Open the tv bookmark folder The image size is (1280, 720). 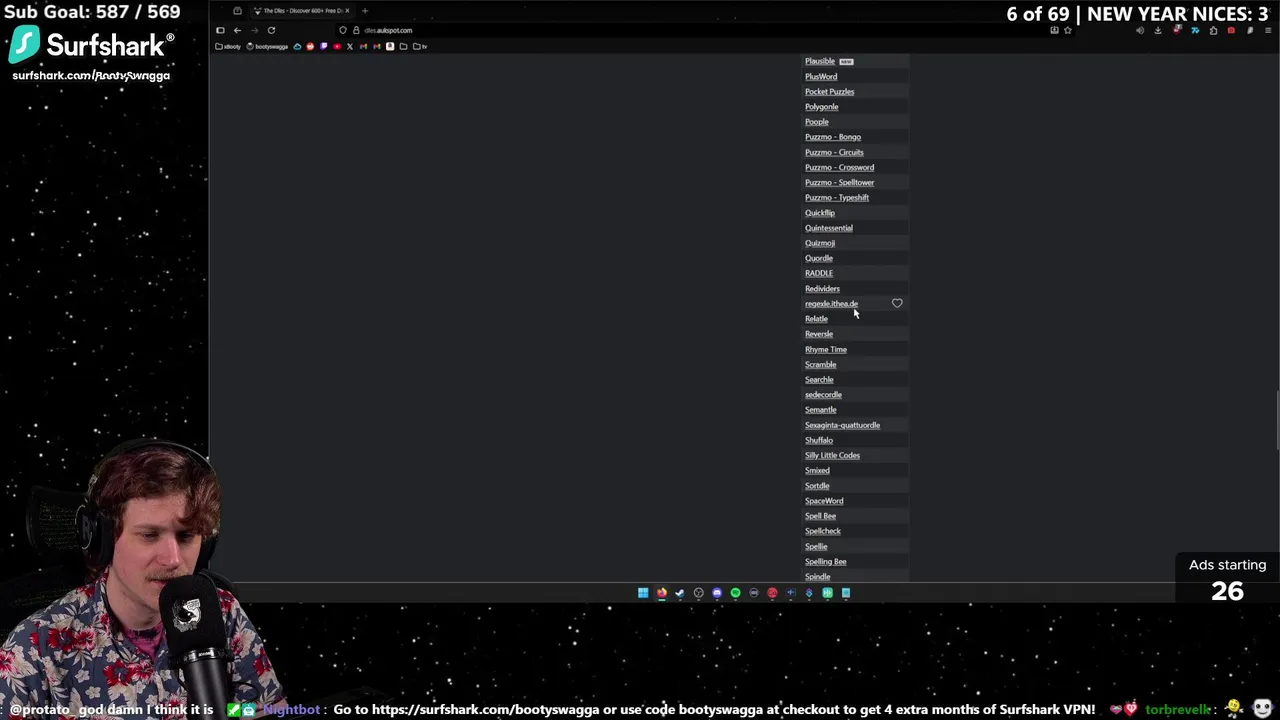coord(420,46)
